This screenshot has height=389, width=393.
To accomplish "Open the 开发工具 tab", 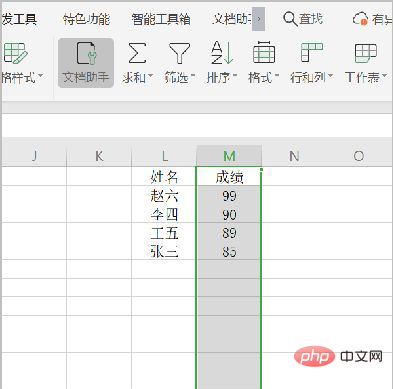I will point(19,19).
